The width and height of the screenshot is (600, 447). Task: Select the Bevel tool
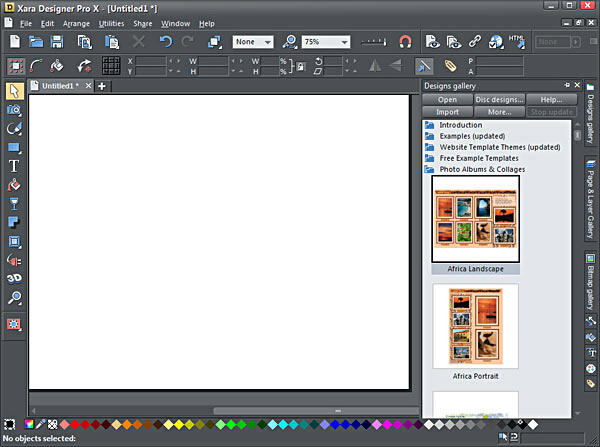coord(14,241)
